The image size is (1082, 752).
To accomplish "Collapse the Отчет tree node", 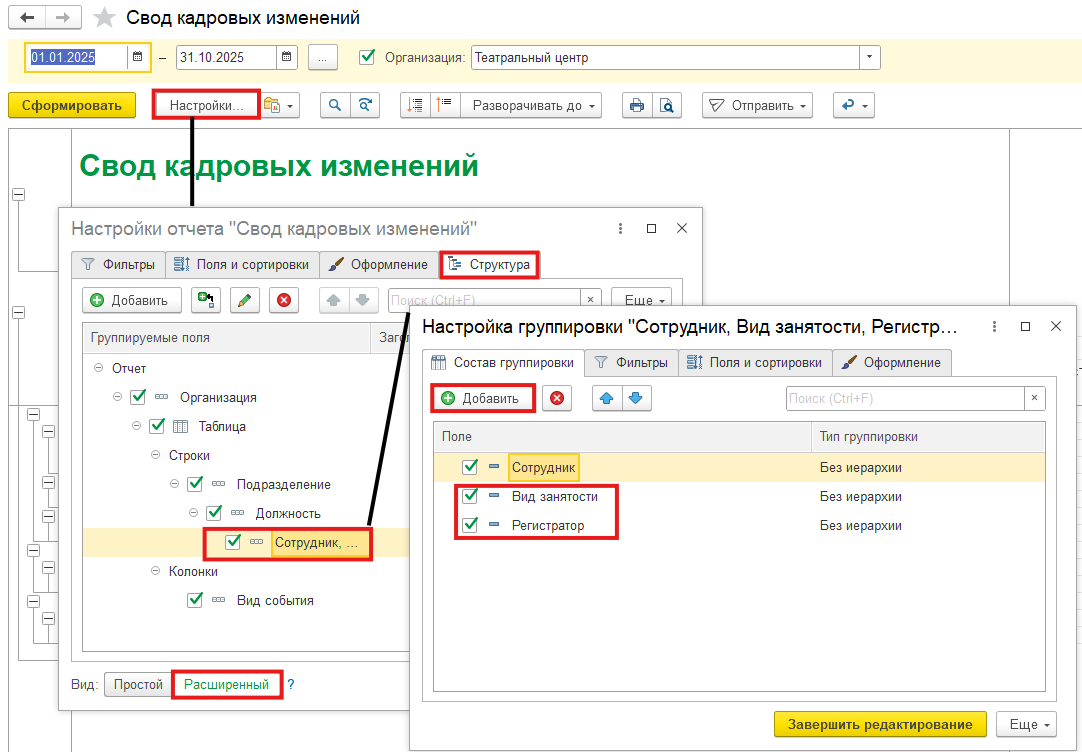I will (98, 368).
